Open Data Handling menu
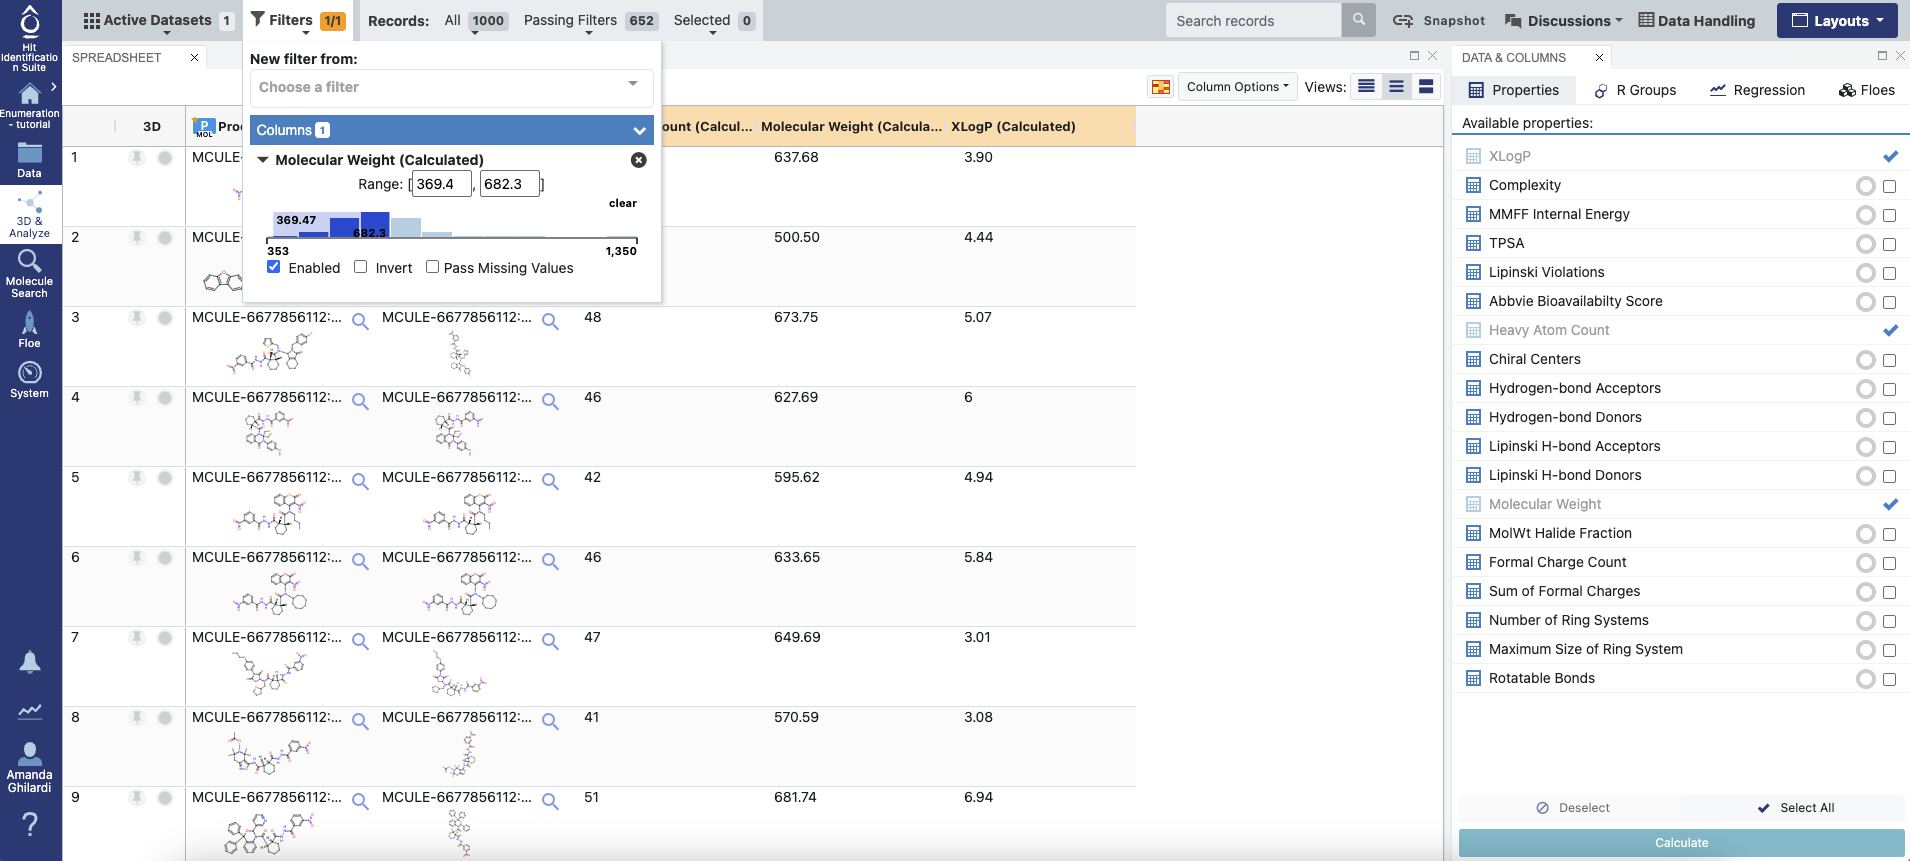This screenshot has width=1910, height=861. 1696,20
